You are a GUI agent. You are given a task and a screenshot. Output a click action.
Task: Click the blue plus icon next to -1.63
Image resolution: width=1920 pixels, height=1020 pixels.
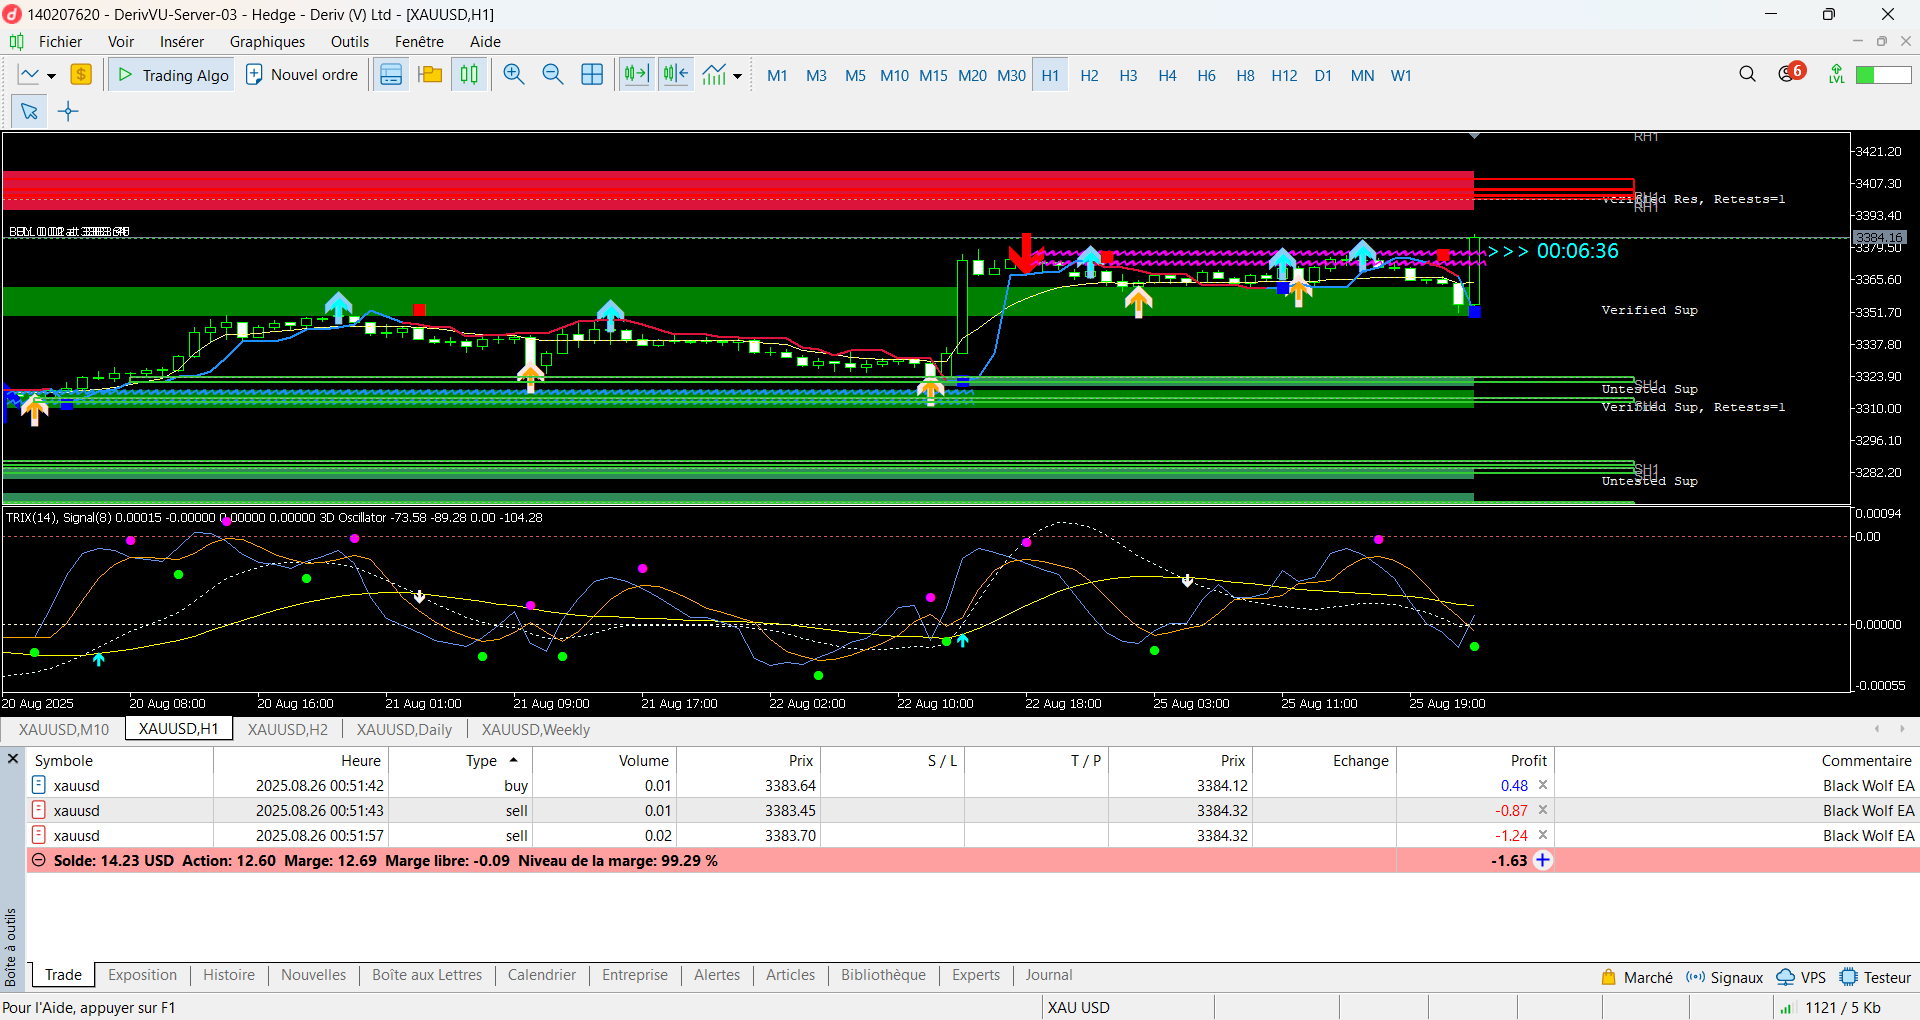1543,860
